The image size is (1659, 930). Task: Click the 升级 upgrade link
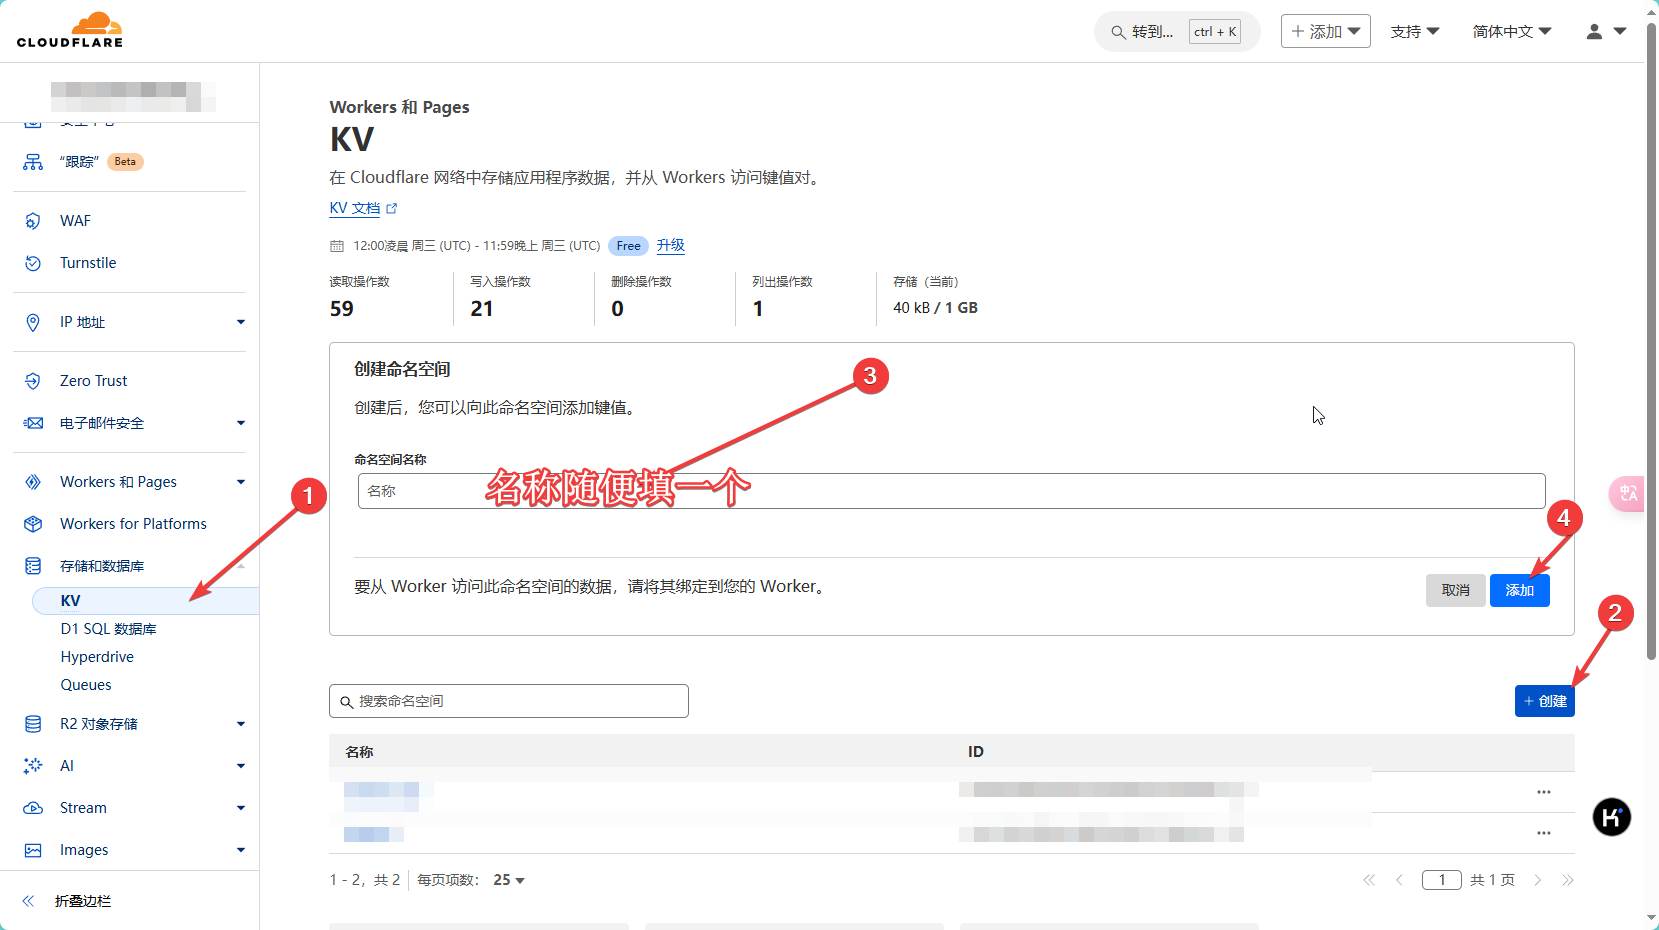(x=671, y=245)
